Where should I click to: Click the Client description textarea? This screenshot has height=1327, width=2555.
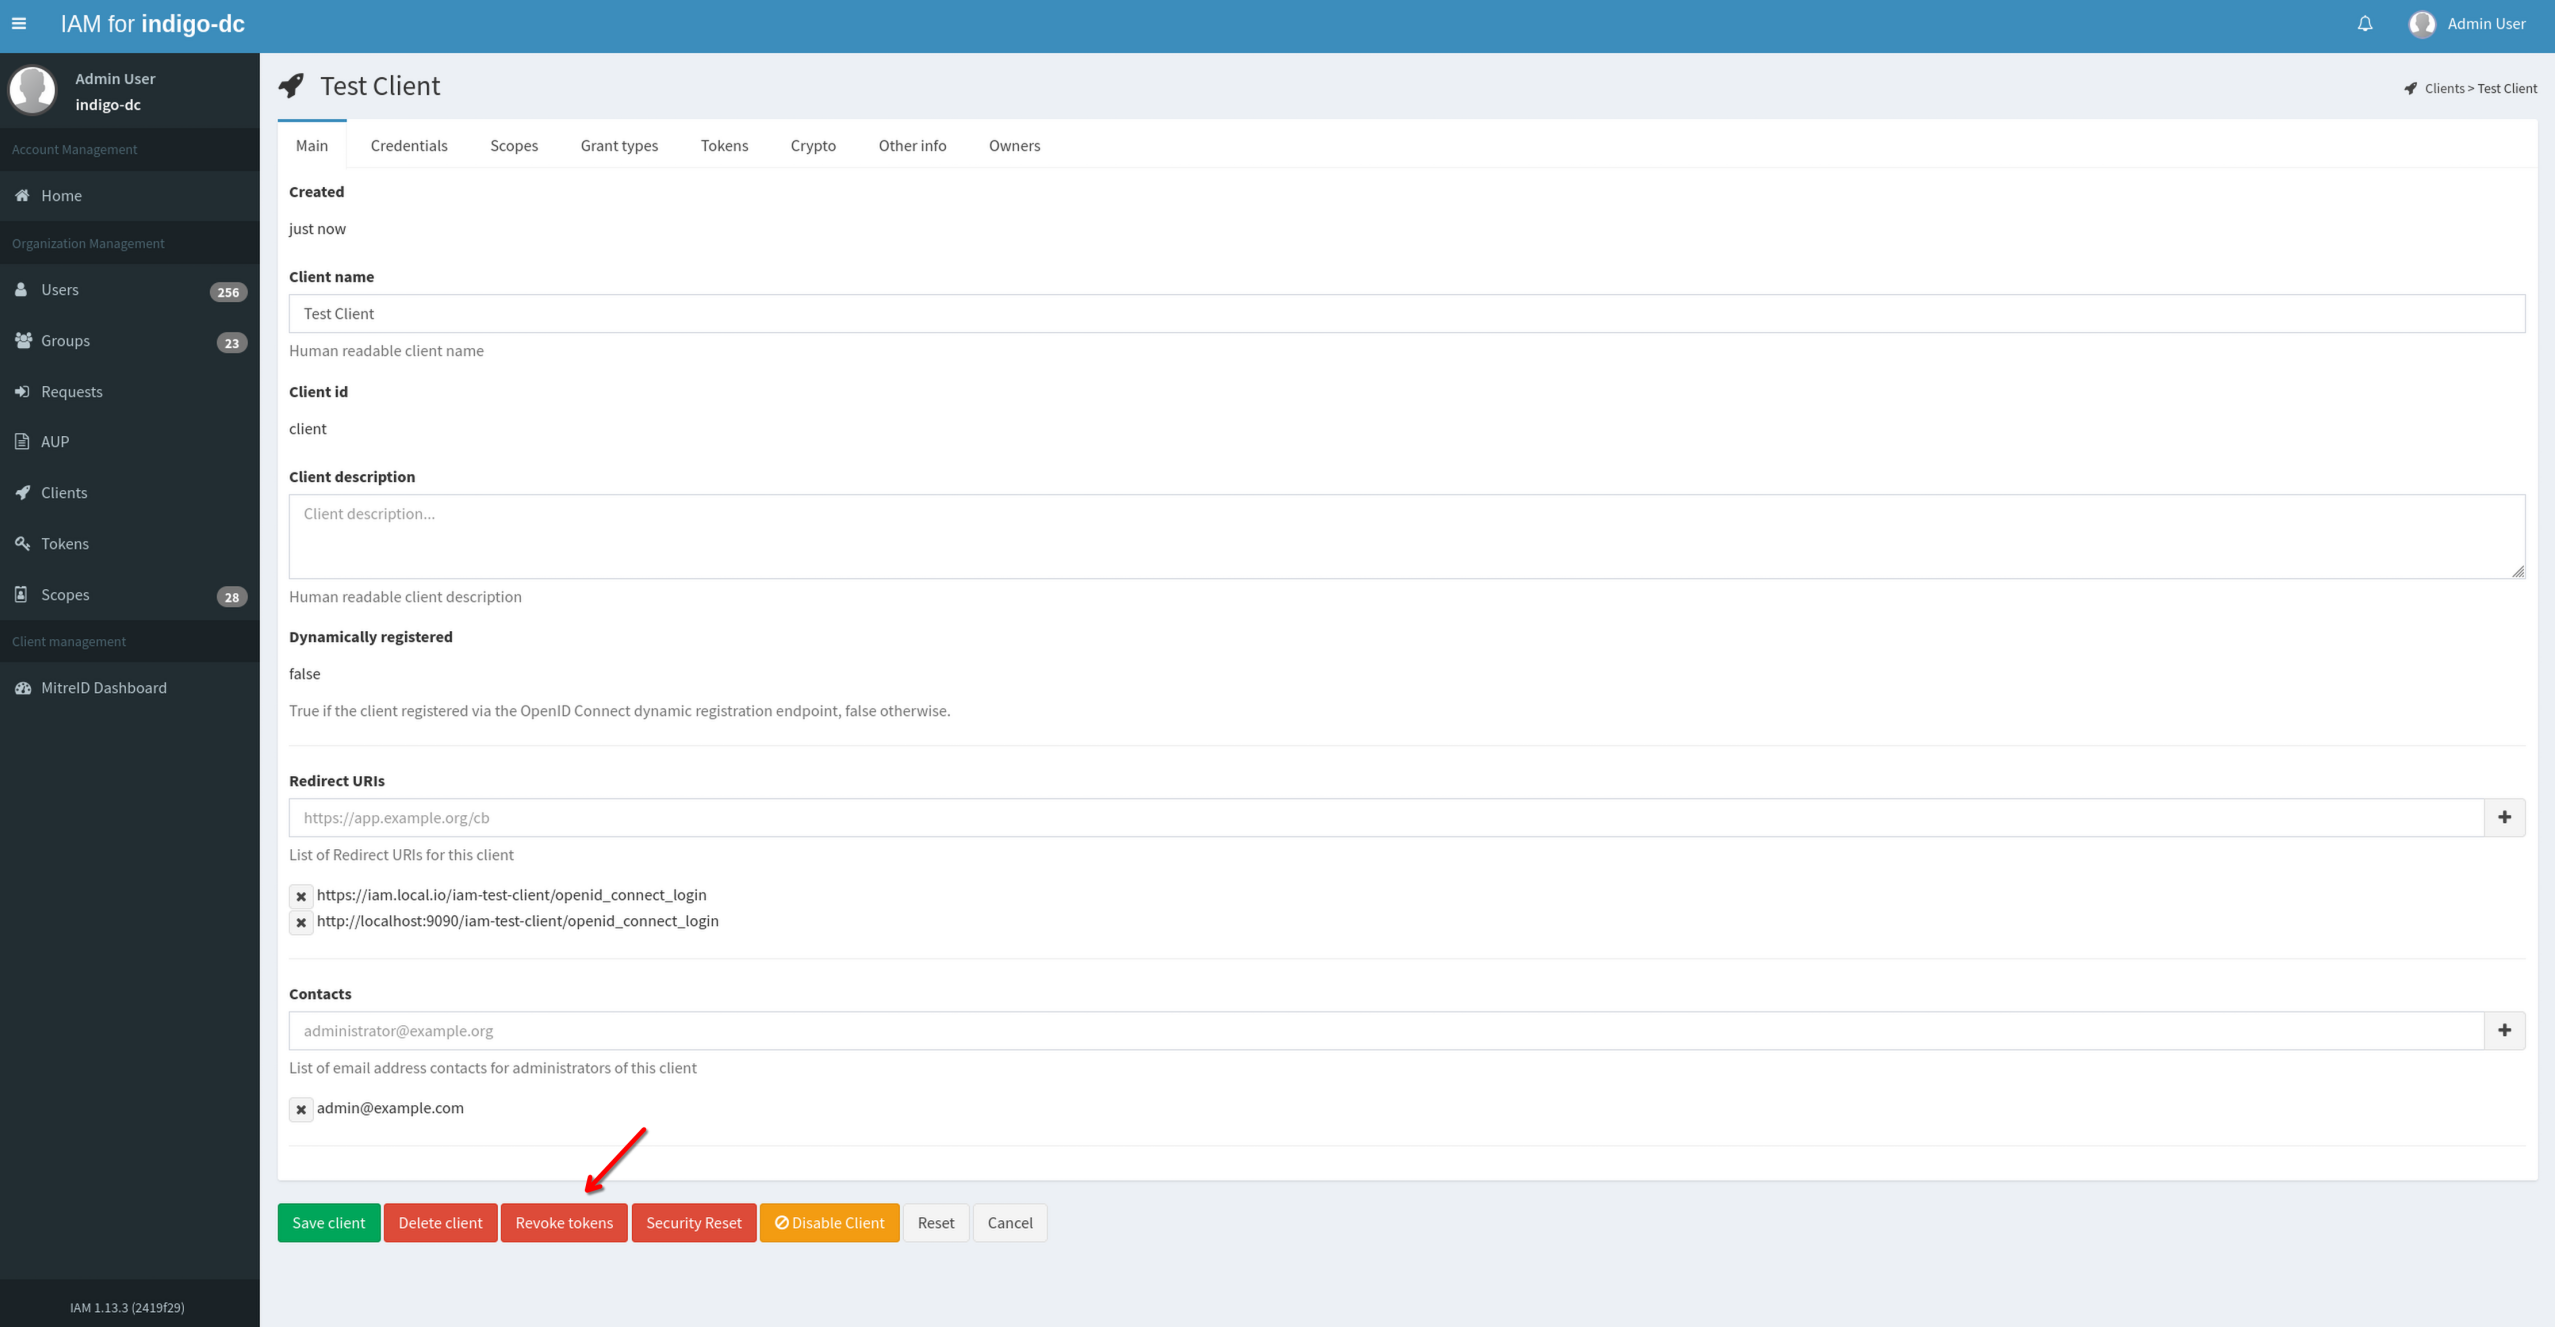click(x=1405, y=536)
